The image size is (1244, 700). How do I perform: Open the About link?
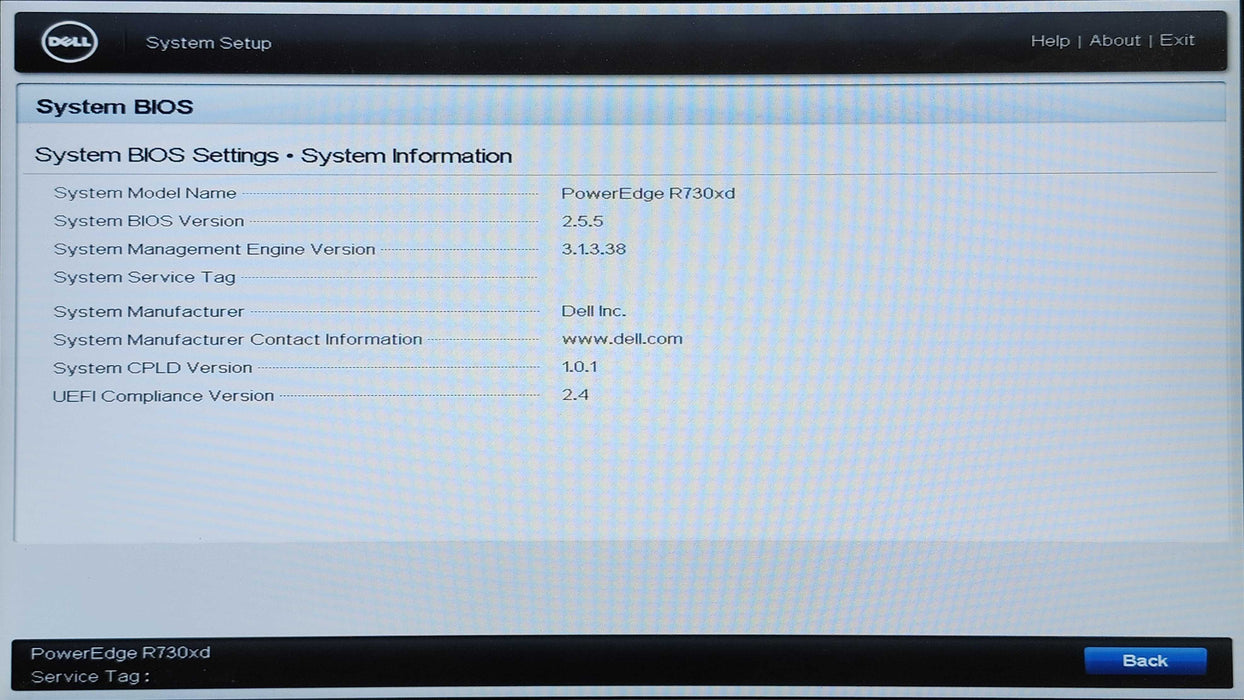1115,40
